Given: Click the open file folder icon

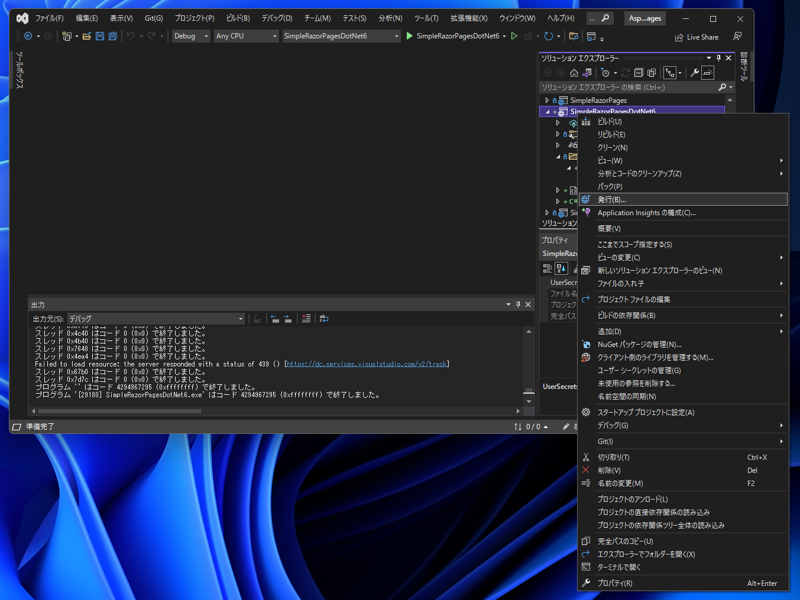Looking at the screenshot, I should (x=87, y=36).
